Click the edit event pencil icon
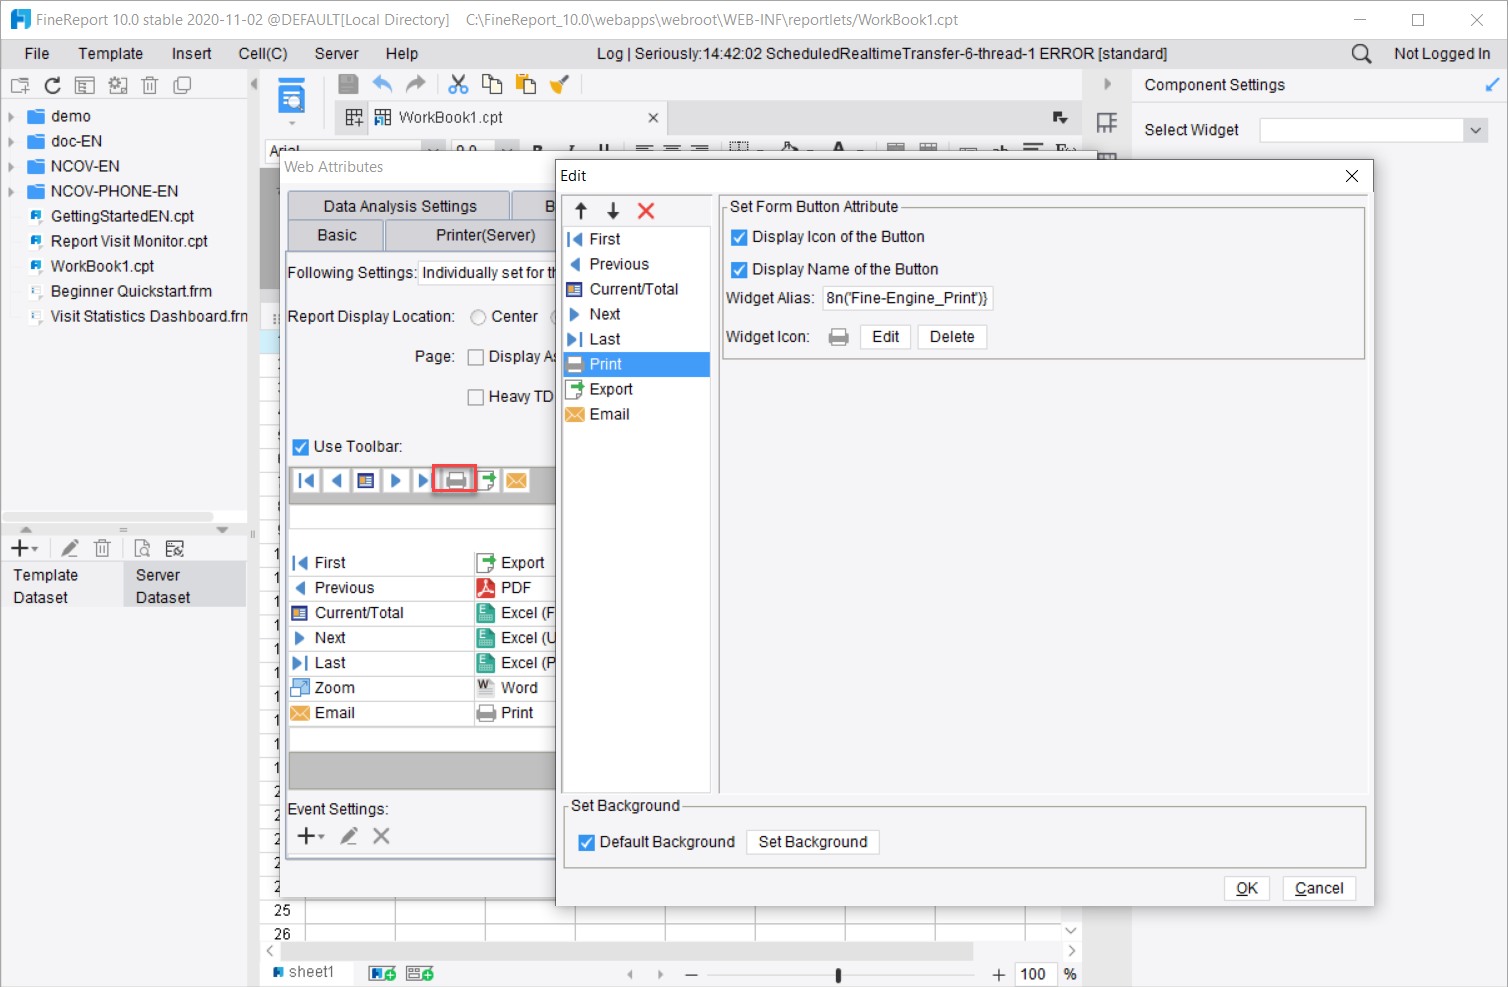Viewport: 1508px width, 987px height. [x=349, y=836]
